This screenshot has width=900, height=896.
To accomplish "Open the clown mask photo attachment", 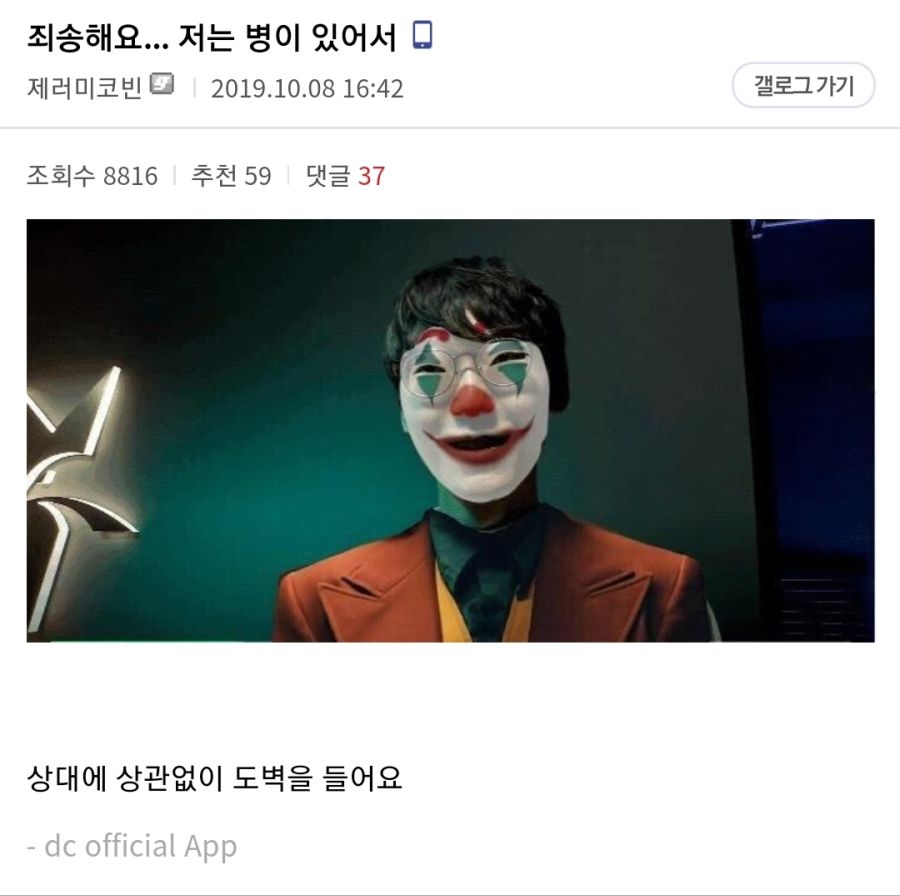I will 451,430.
